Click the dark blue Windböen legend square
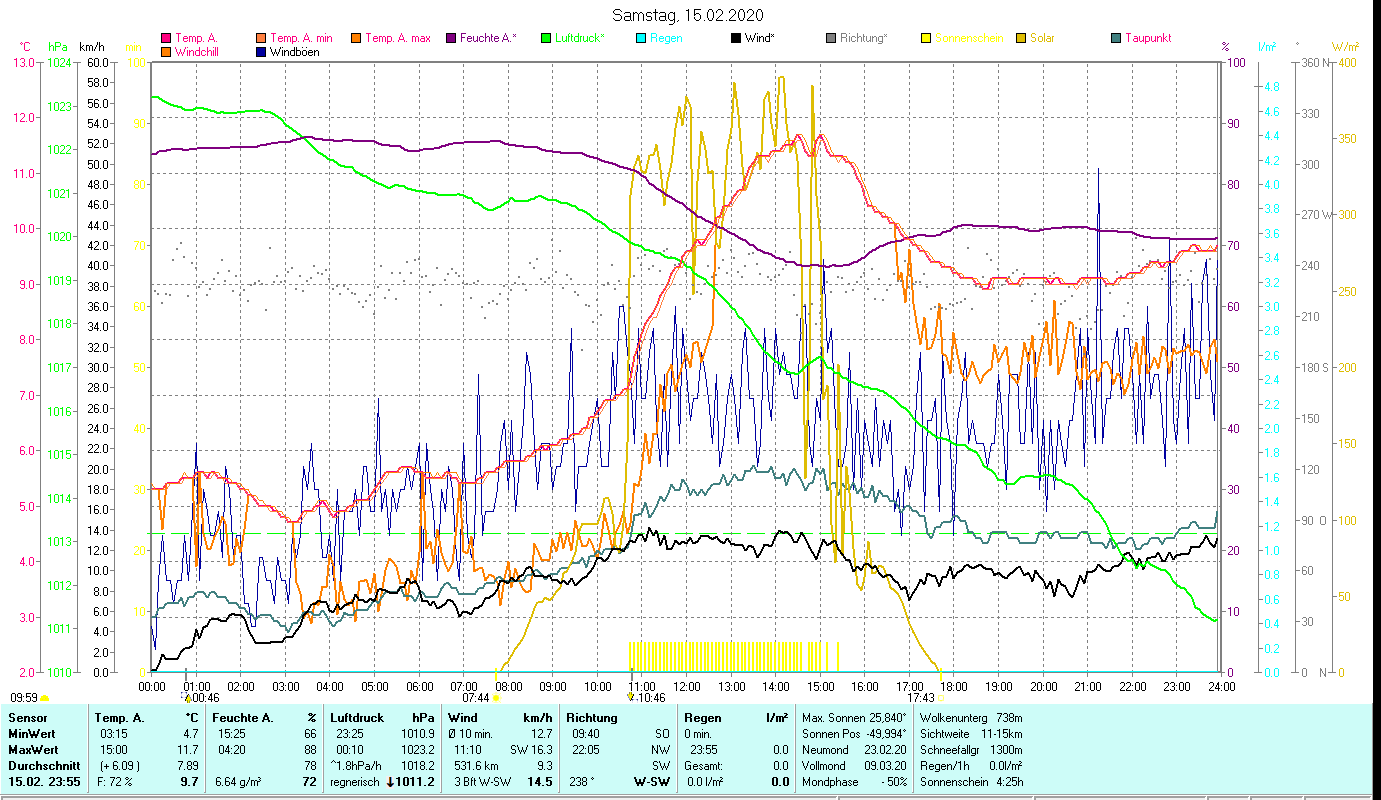Viewport: 1381px width, 800px height. 261,52
